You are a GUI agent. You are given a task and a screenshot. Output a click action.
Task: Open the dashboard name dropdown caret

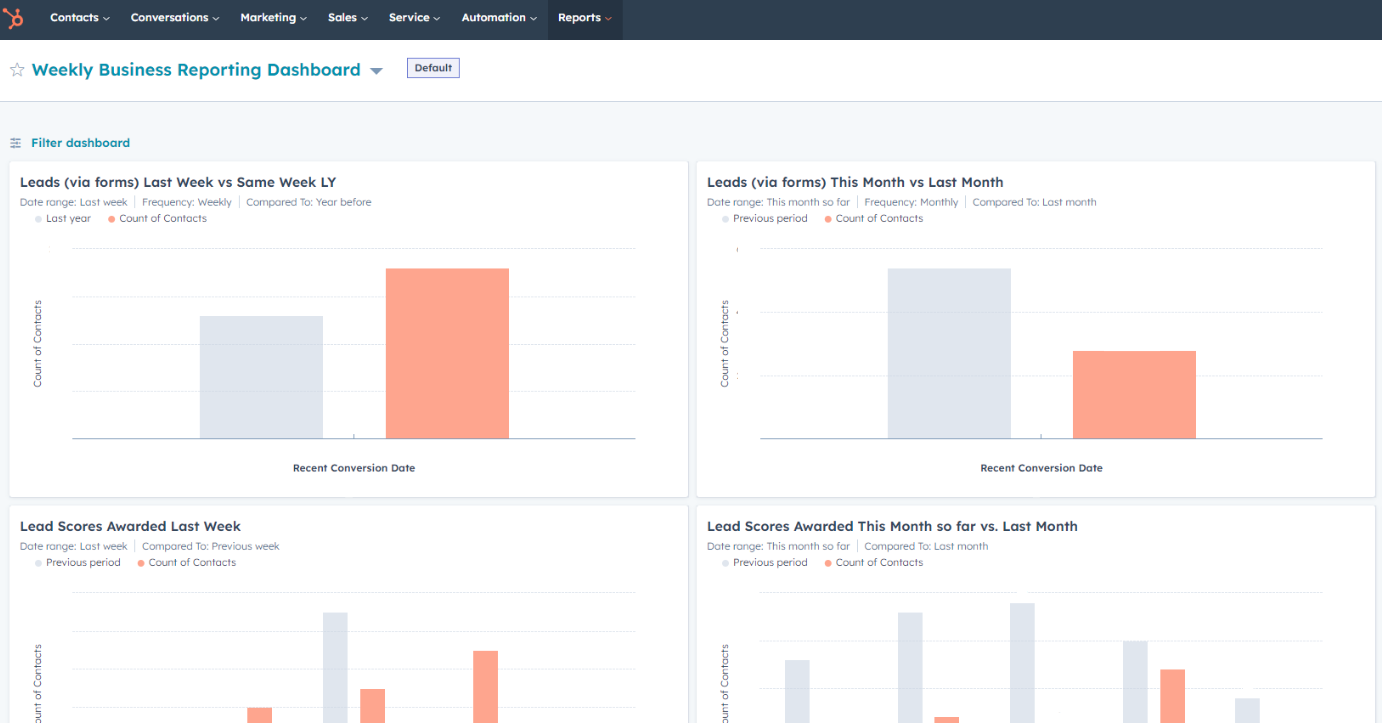(x=376, y=71)
